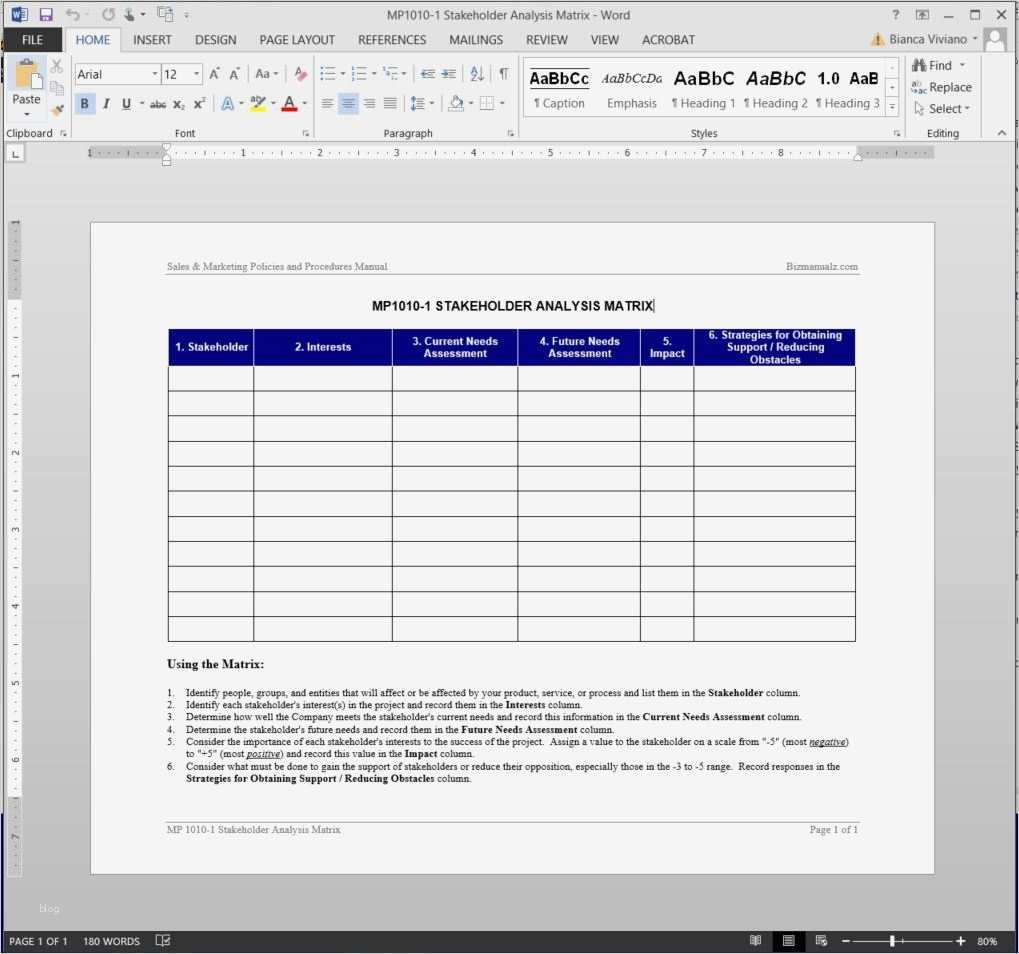Click the Copy icon under Cut
Image resolution: width=1019 pixels, height=954 pixels.
(57, 88)
